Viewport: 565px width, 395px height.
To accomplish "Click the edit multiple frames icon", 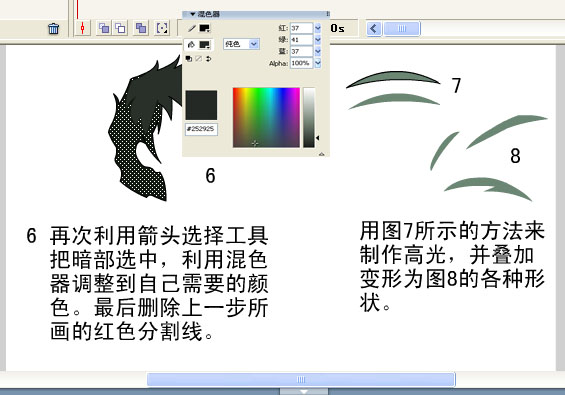I will pos(141,28).
